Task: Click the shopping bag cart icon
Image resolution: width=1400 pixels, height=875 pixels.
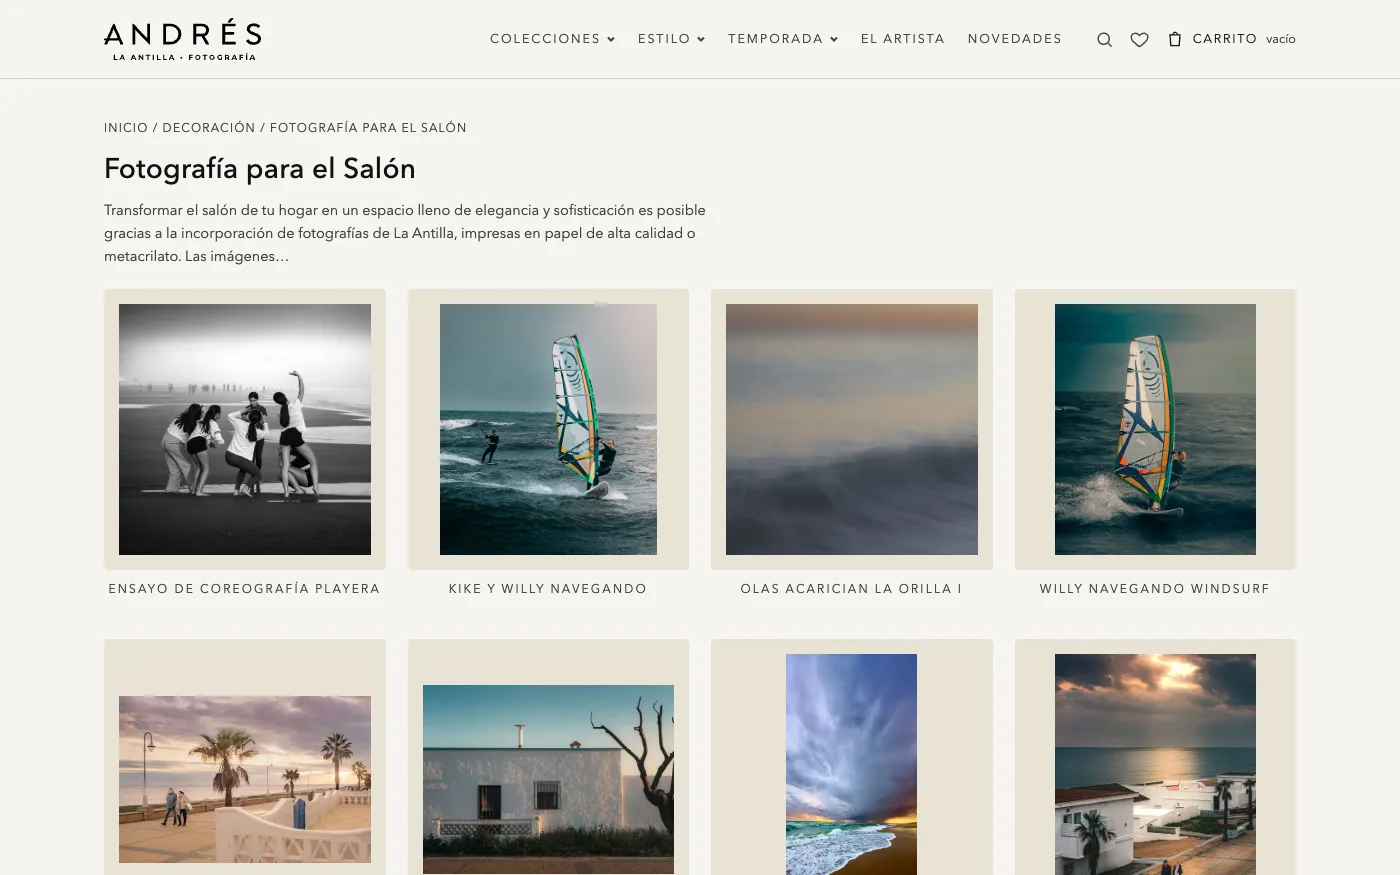Action: tap(1175, 39)
